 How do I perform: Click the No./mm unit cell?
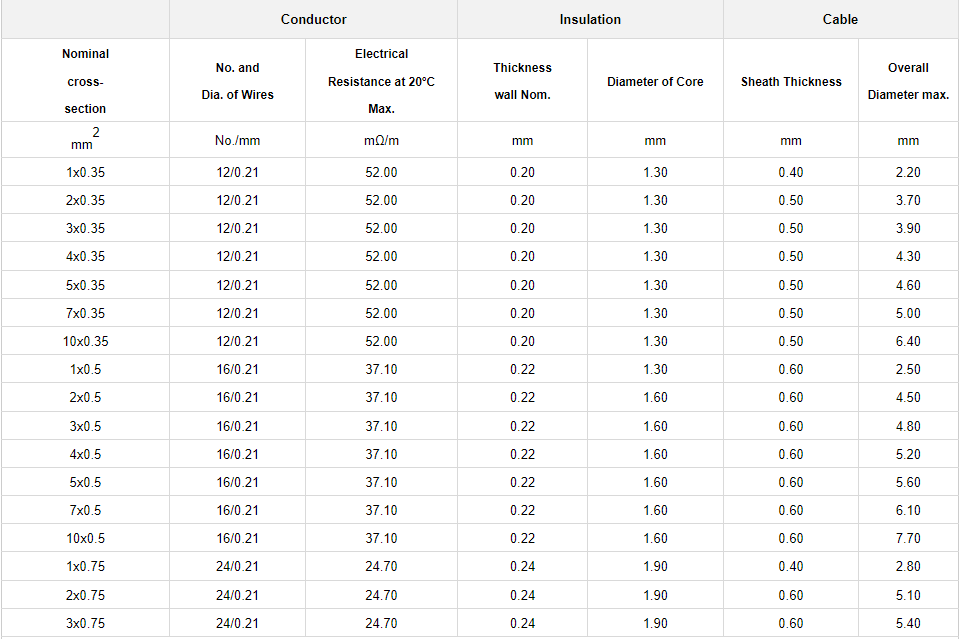(x=237, y=141)
